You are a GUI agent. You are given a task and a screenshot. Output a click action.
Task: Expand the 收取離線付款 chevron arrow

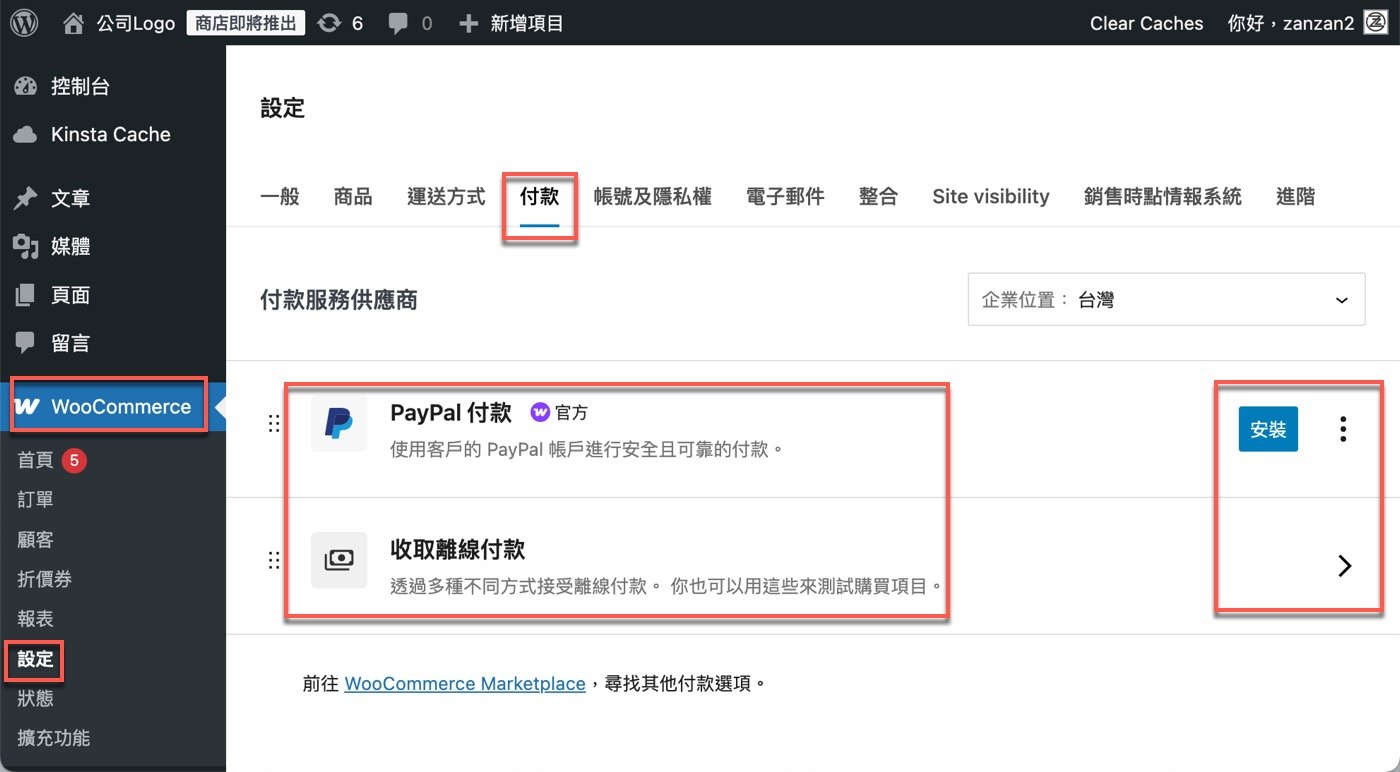click(1345, 566)
